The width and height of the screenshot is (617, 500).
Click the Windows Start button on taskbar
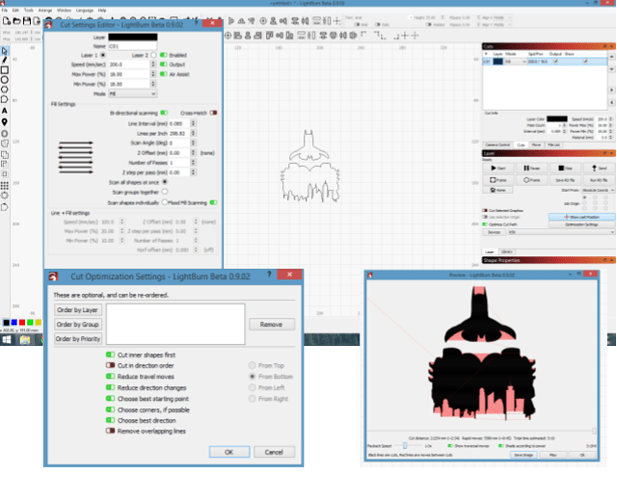[x=7, y=340]
